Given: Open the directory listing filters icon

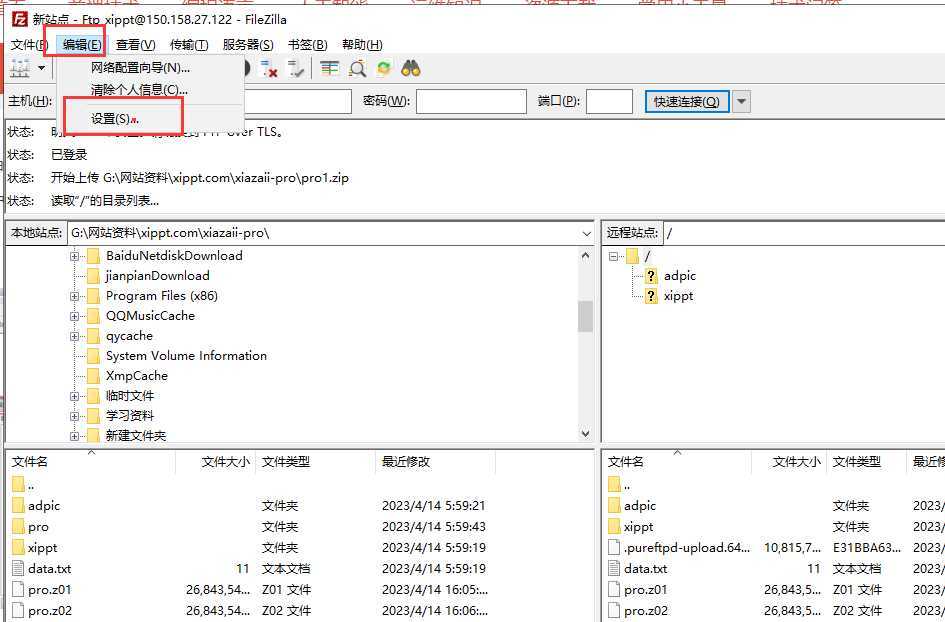Looking at the screenshot, I should [x=330, y=69].
